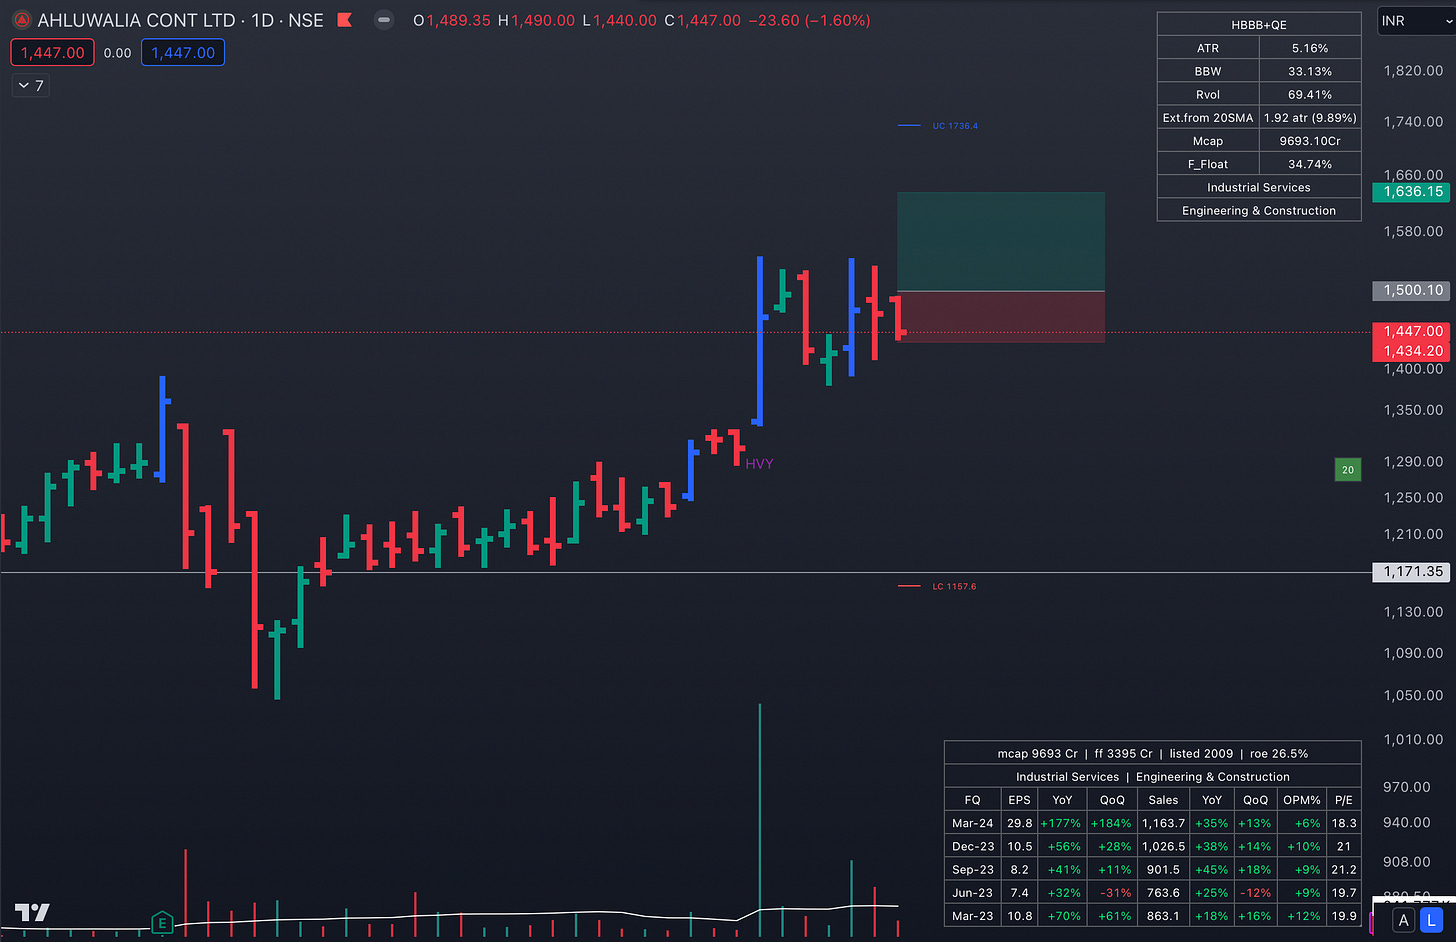This screenshot has width=1456, height=942.
Task: Click the 1,171.35 horizontal line price label
Action: [x=1413, y=572]
